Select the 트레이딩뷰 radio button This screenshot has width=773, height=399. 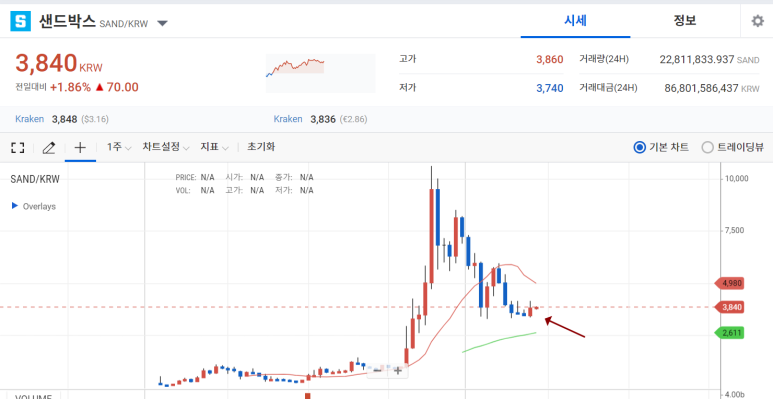click(707, 147)
